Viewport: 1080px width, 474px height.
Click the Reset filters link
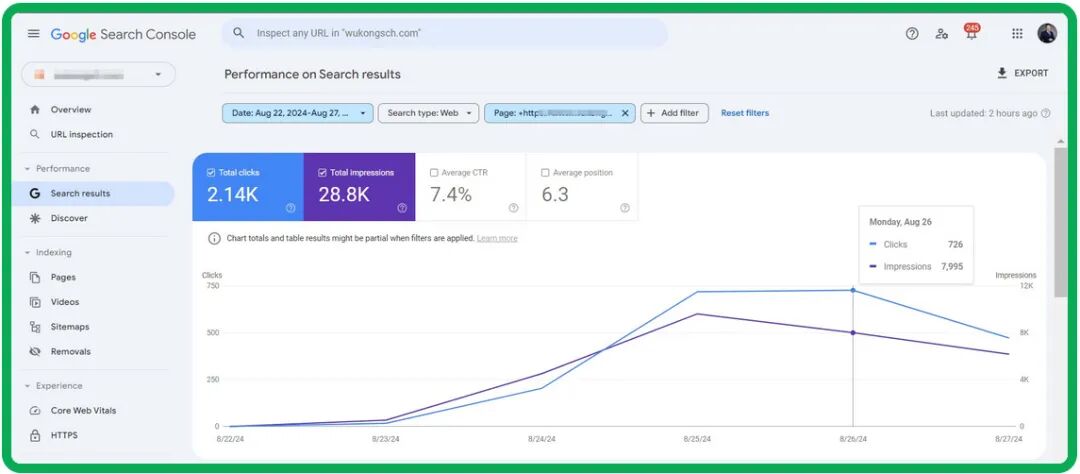(x=745, y=113)
